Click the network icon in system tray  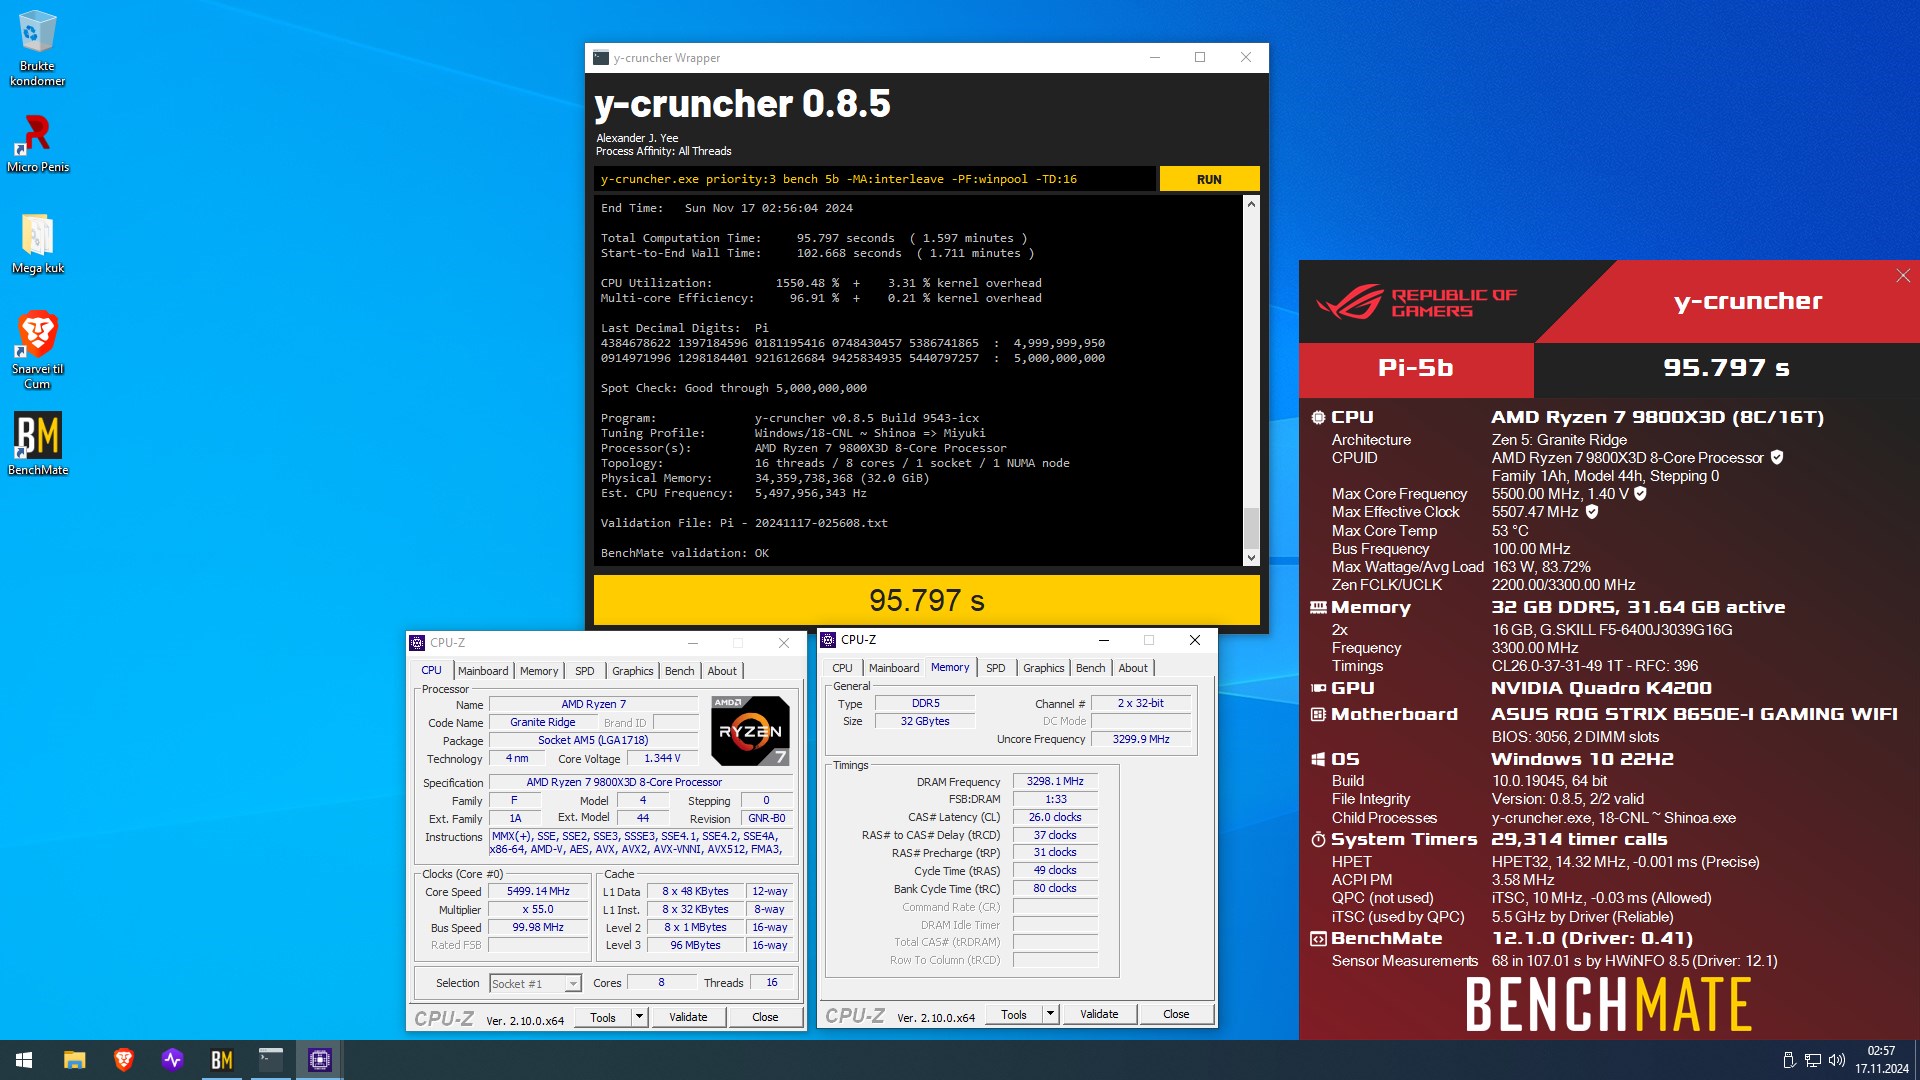(x=1813, y=1060)
